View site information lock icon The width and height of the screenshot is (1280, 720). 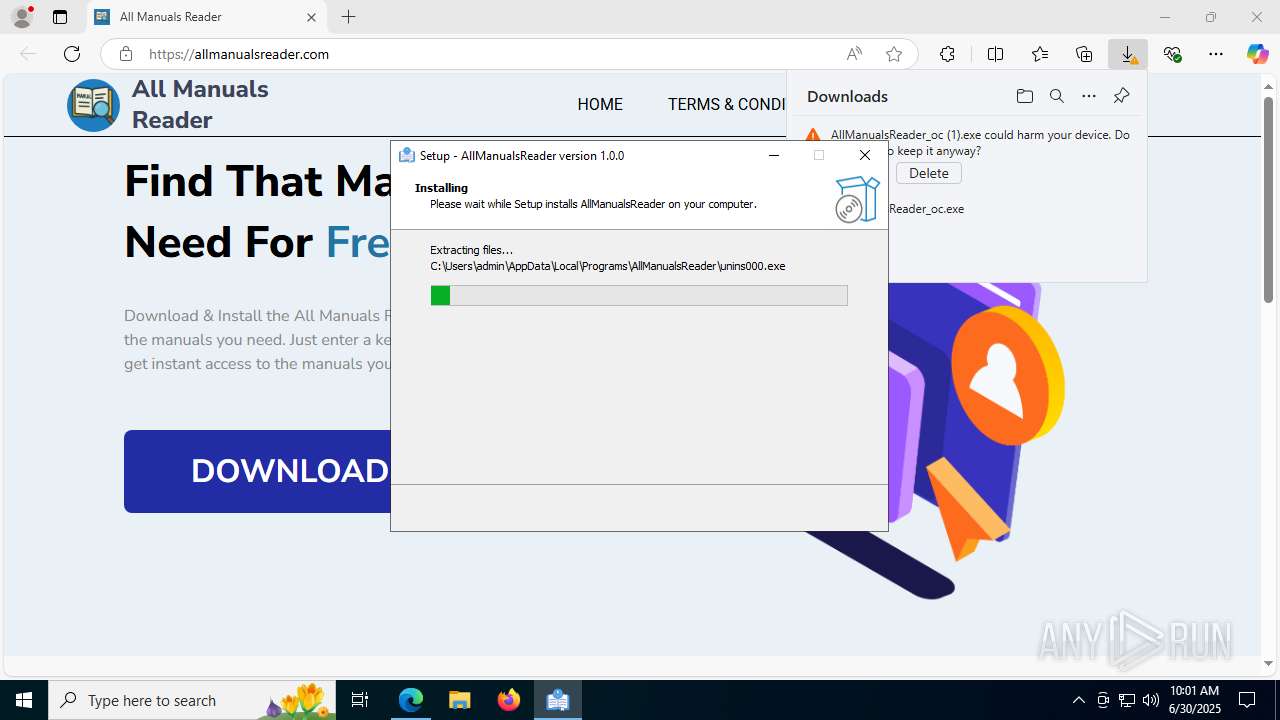pyautogui.click(x=126, y=54)
